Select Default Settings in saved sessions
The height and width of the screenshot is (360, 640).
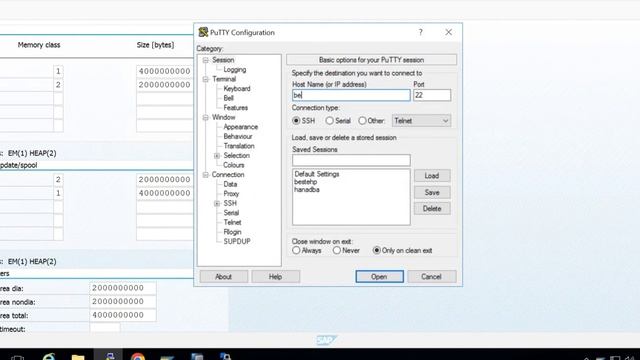pos(317,174)
